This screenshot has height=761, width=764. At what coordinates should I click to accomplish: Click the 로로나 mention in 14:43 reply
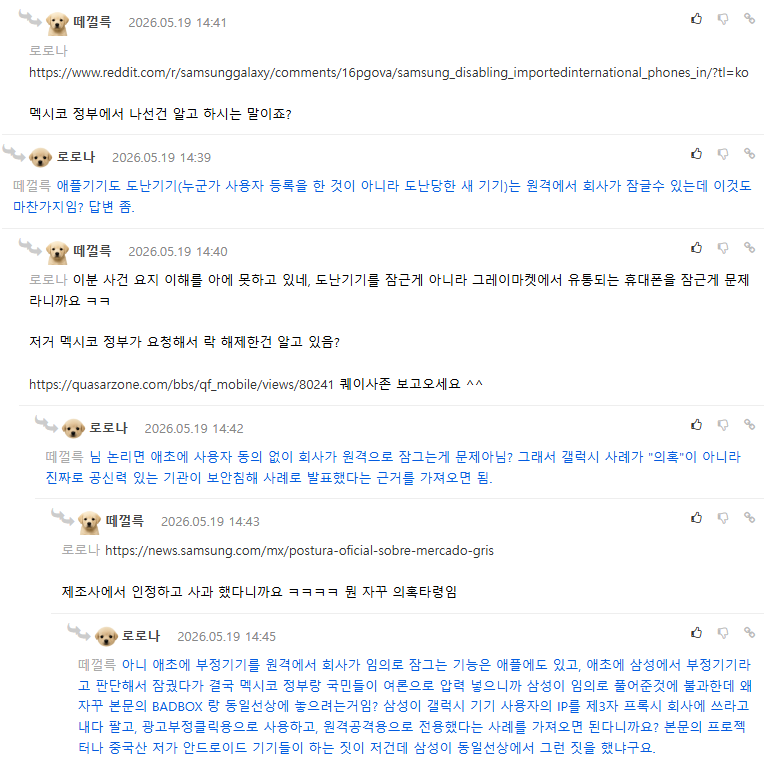pos(80,550)
